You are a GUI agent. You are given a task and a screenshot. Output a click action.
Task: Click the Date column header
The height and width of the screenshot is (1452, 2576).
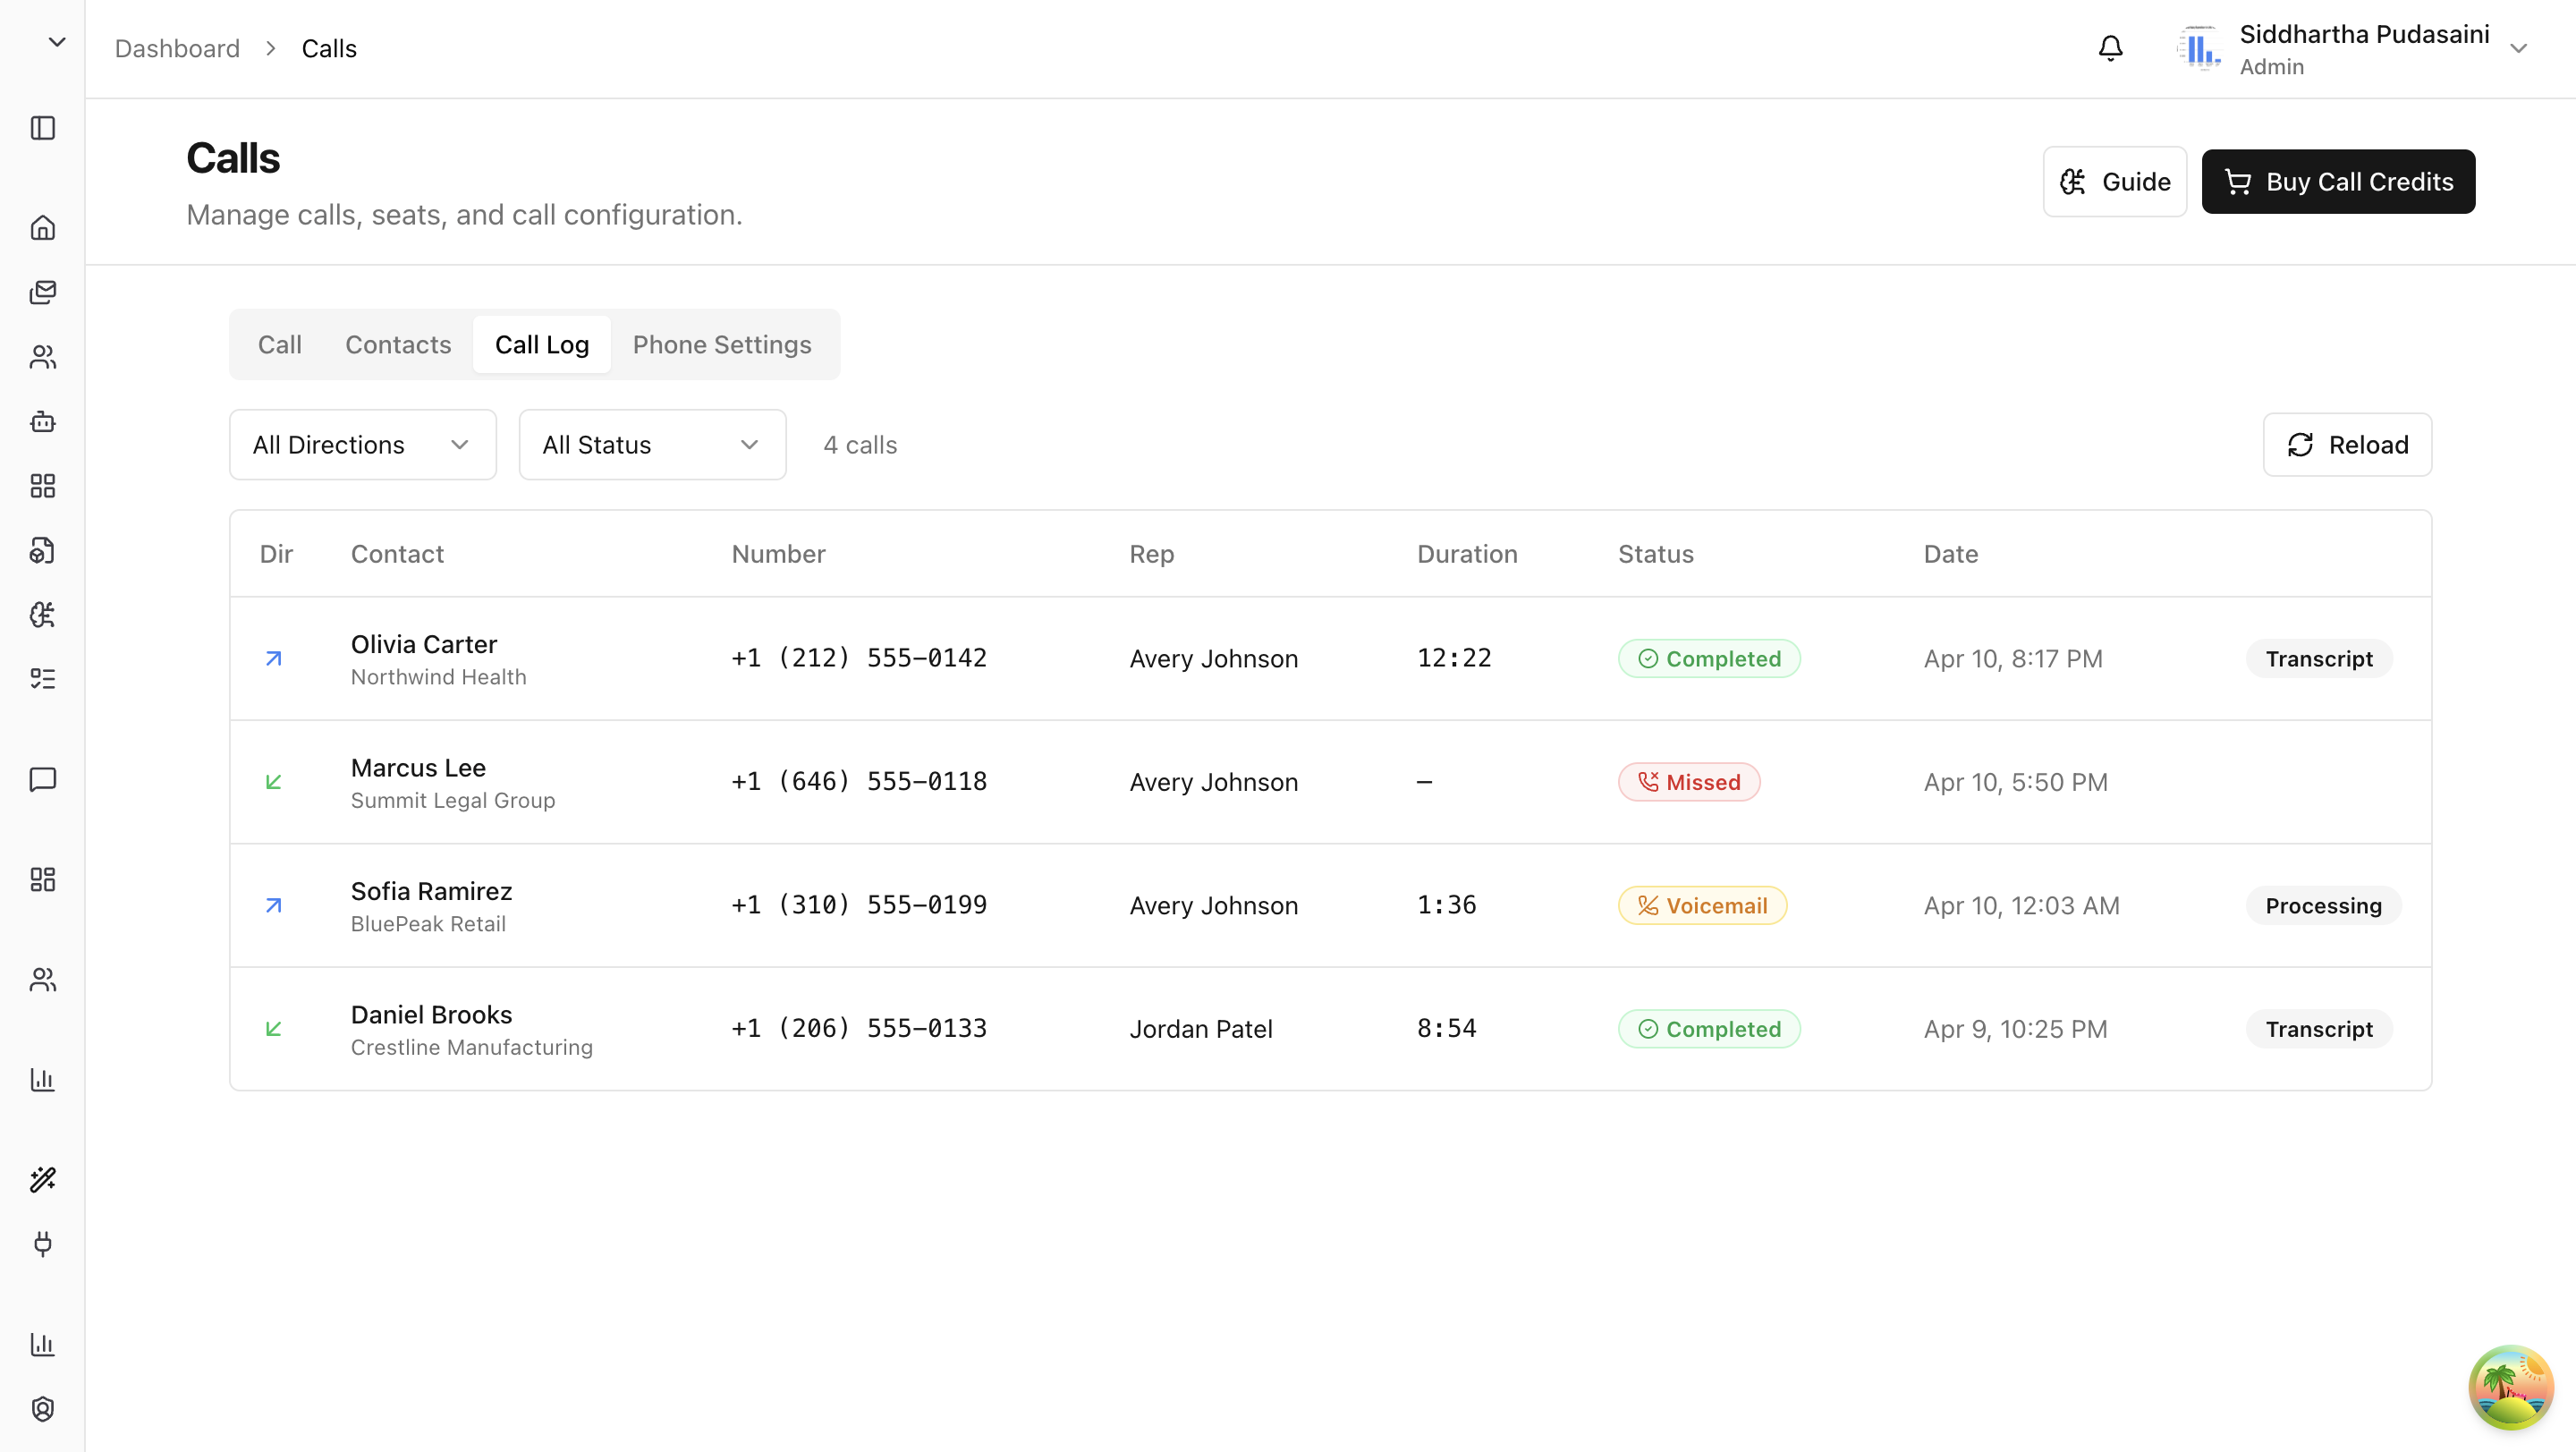coord(1951,554)
